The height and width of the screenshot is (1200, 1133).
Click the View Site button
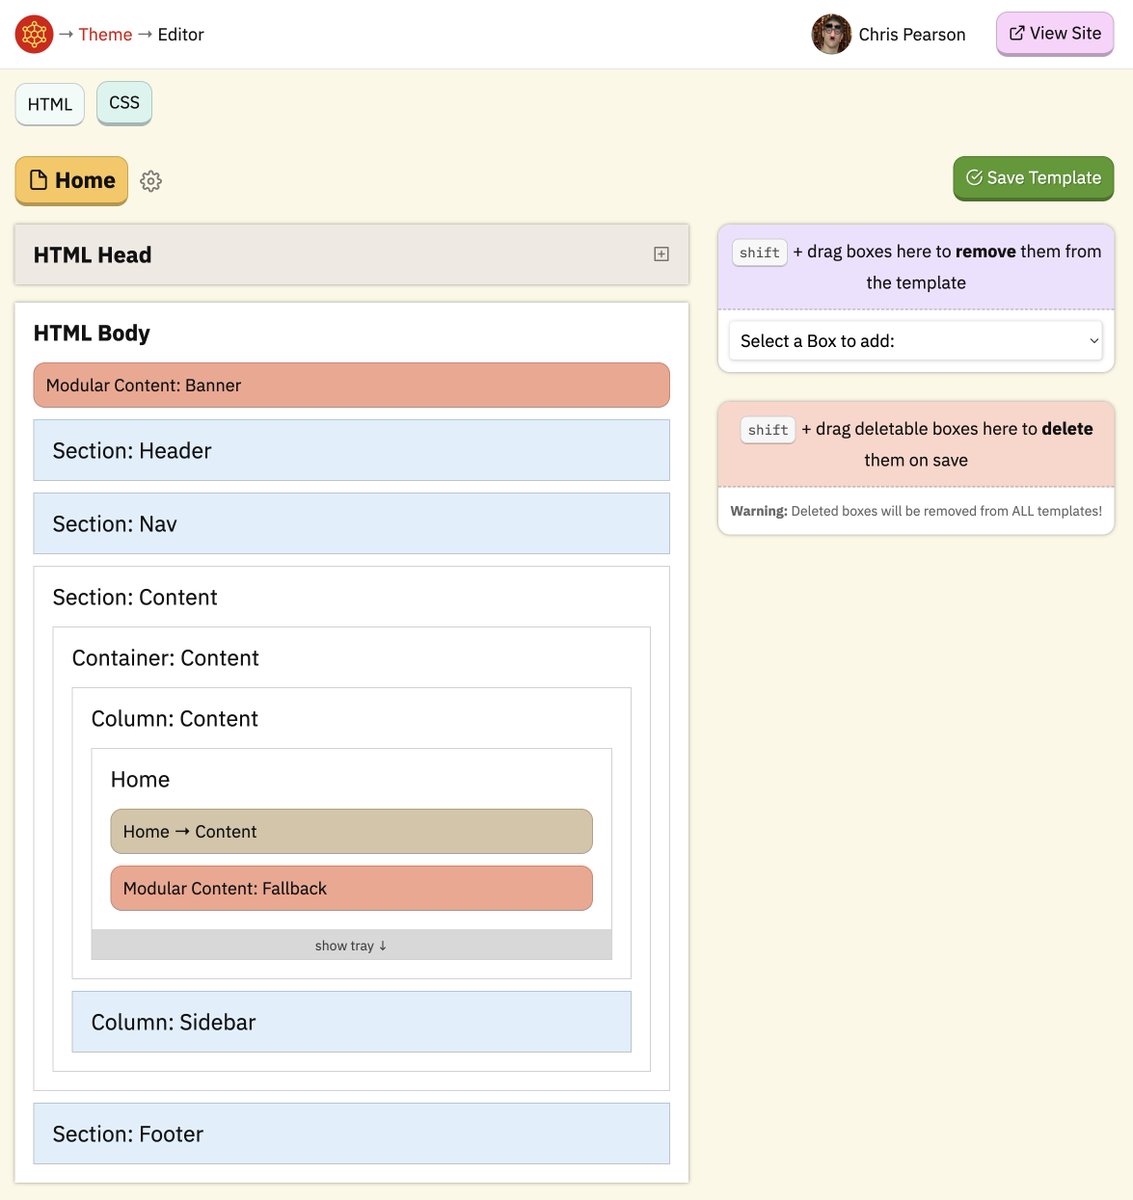pos(1055,33)
